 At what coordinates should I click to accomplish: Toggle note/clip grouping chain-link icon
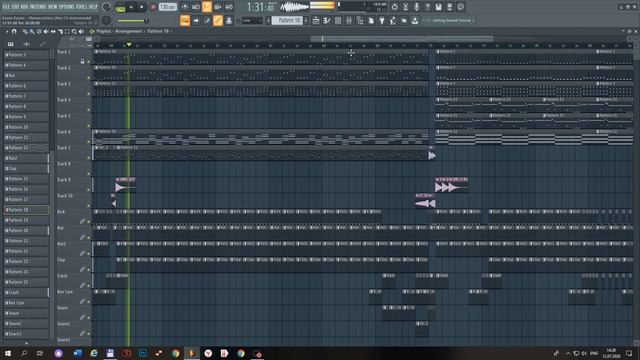218,20
